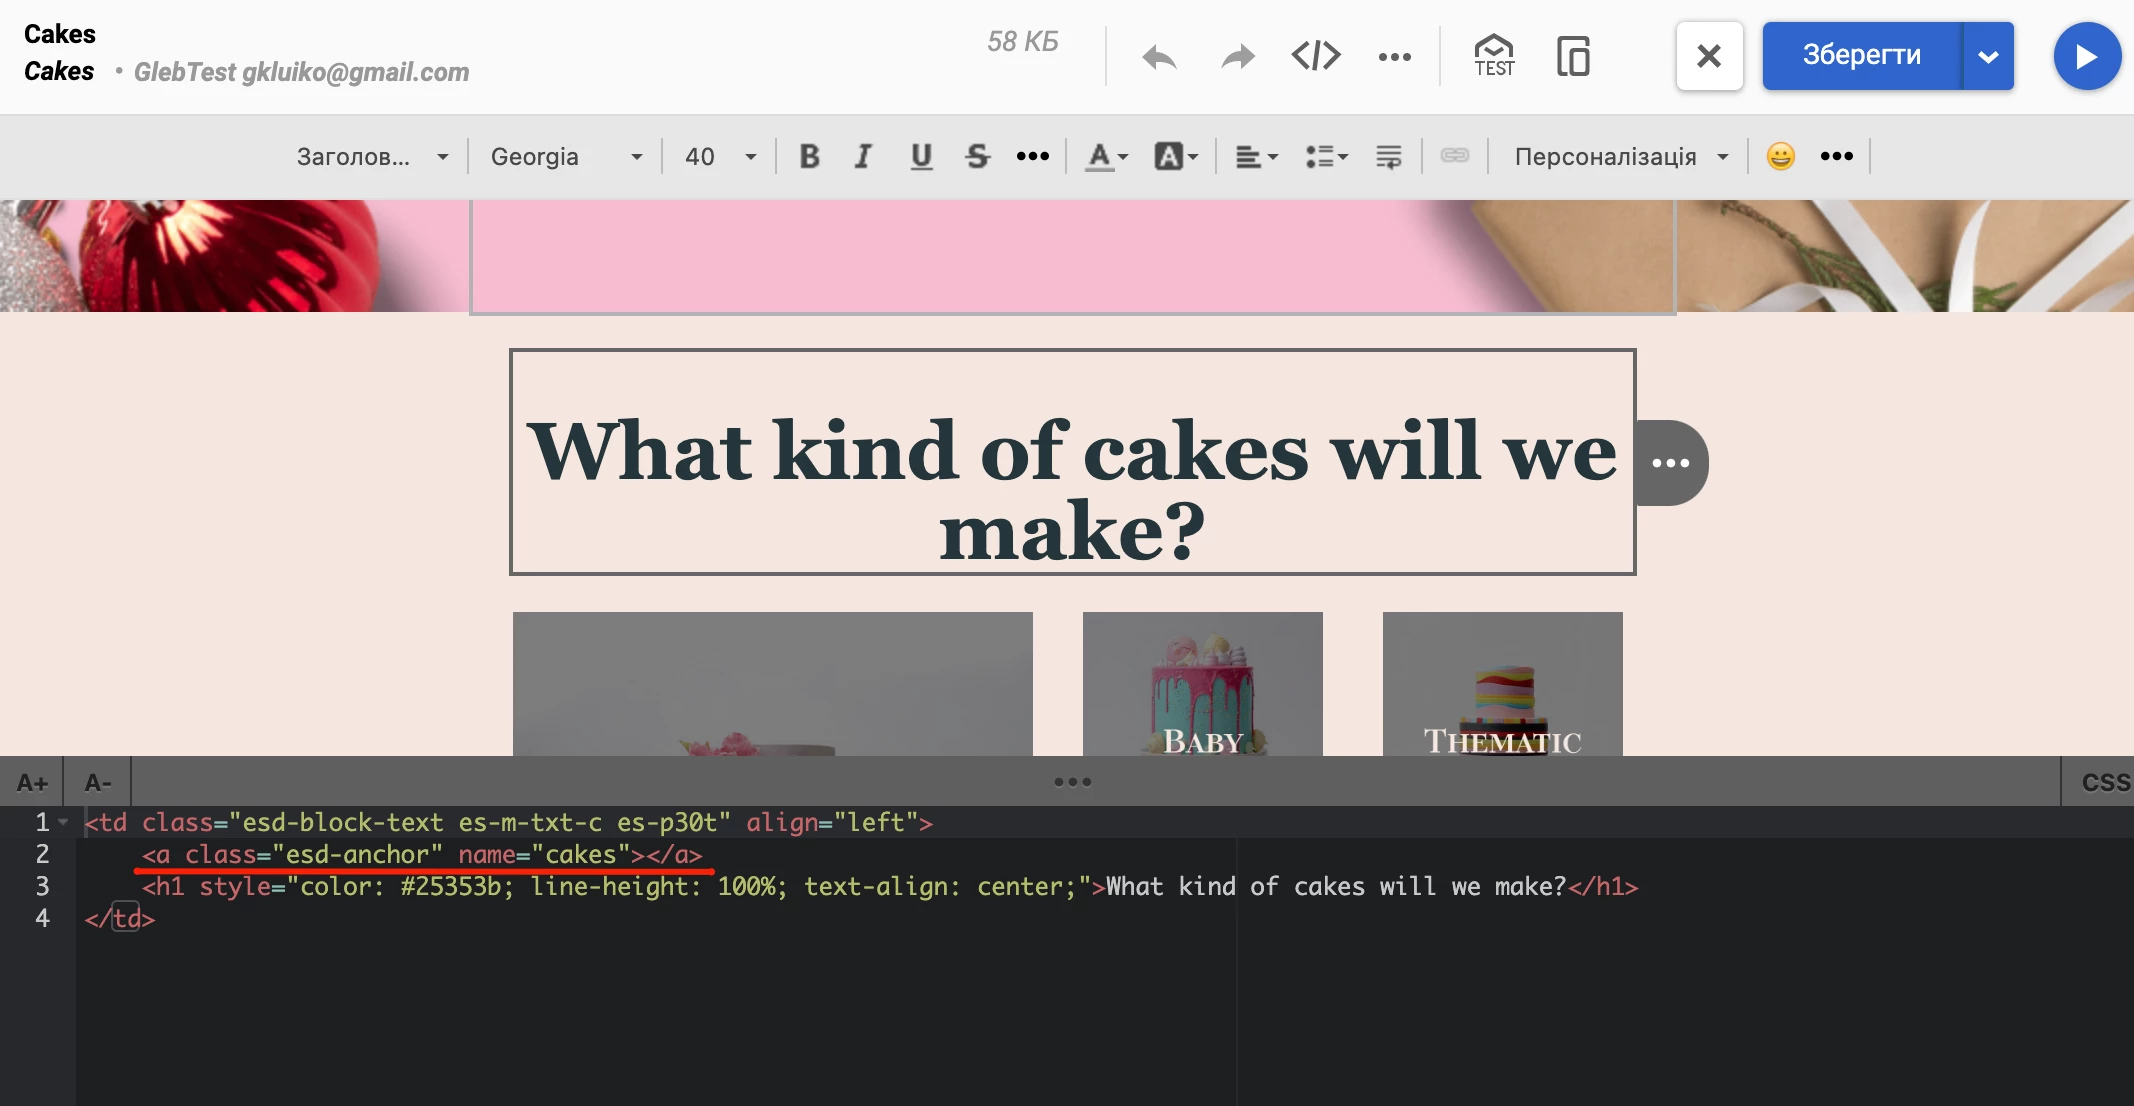Open the Персоналізація menu
Screen dimensions: 2134x1106
click(1620, 156)
